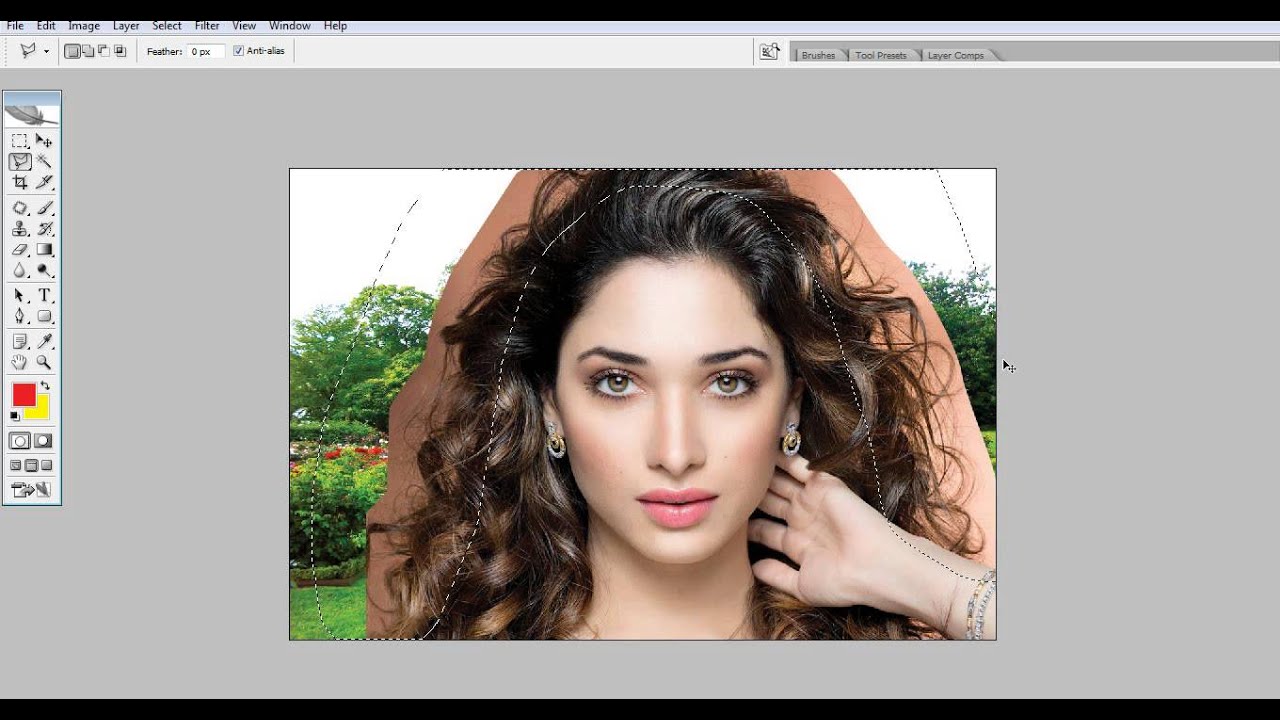Open the File Browser icon in options bar
The height and width of the screenshot is (720, 1280).
click(769, 51)
